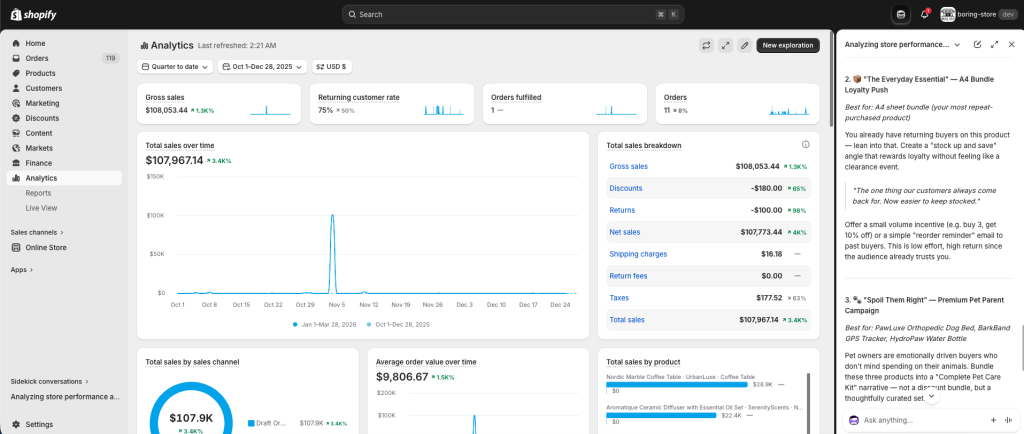Open the comparison date range dropdown
The image size is (1024, 434).
(x=262, y=67)
